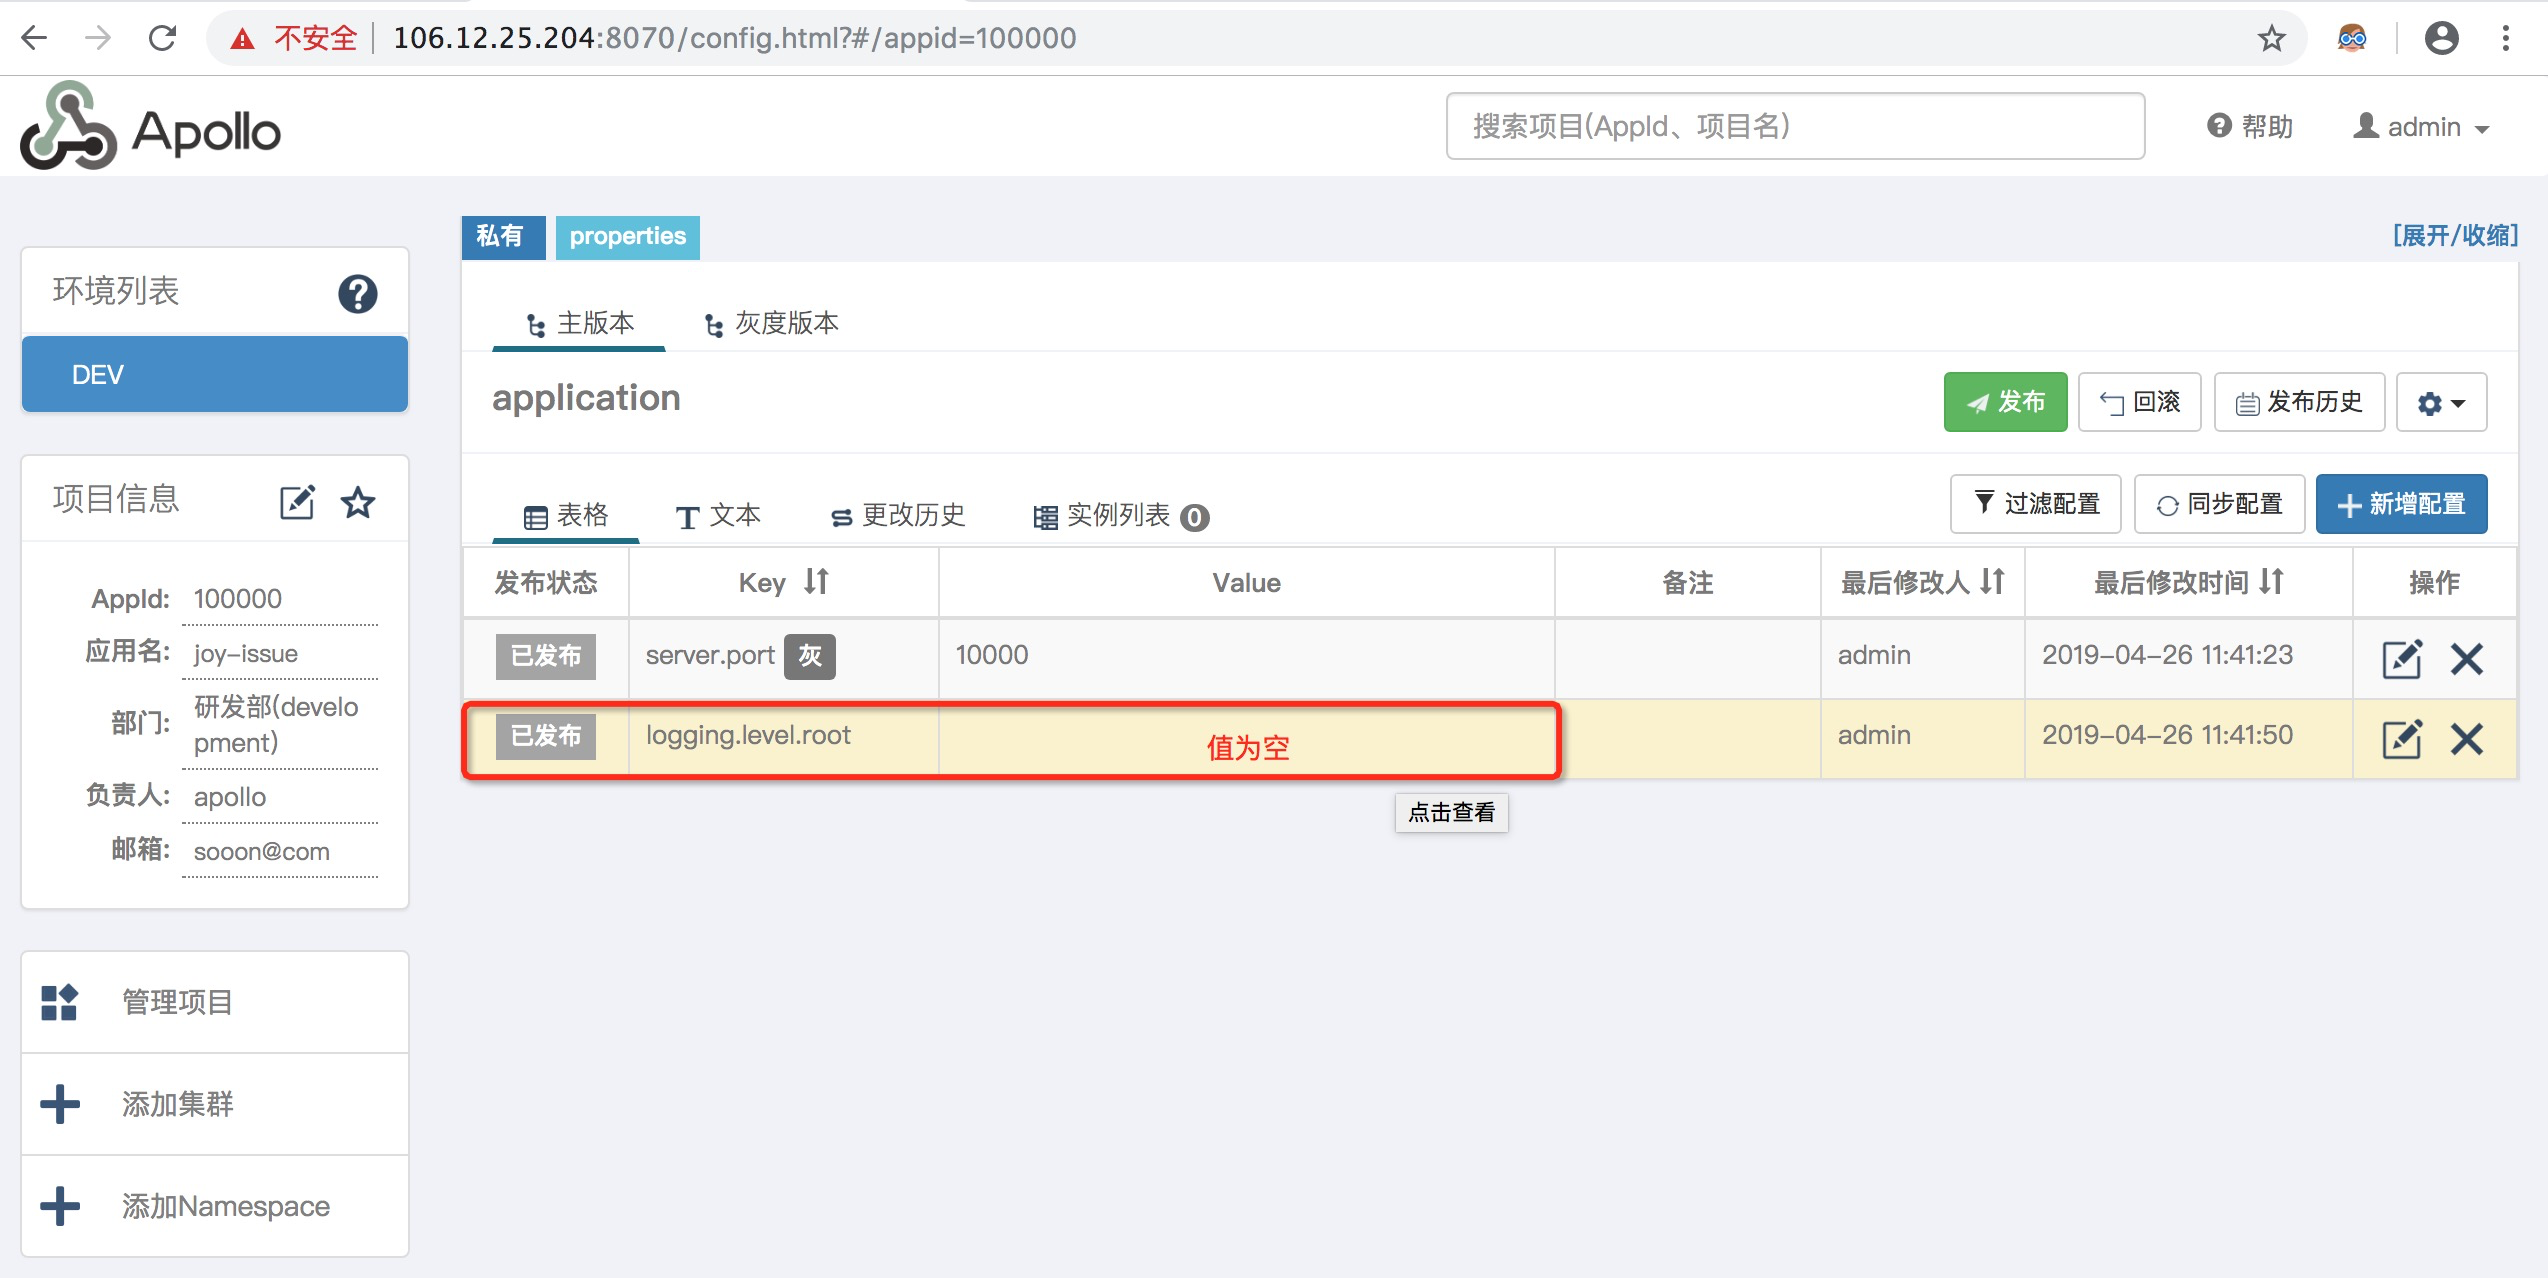Toggle 最后修改人 column sorting

[1991, 581]
